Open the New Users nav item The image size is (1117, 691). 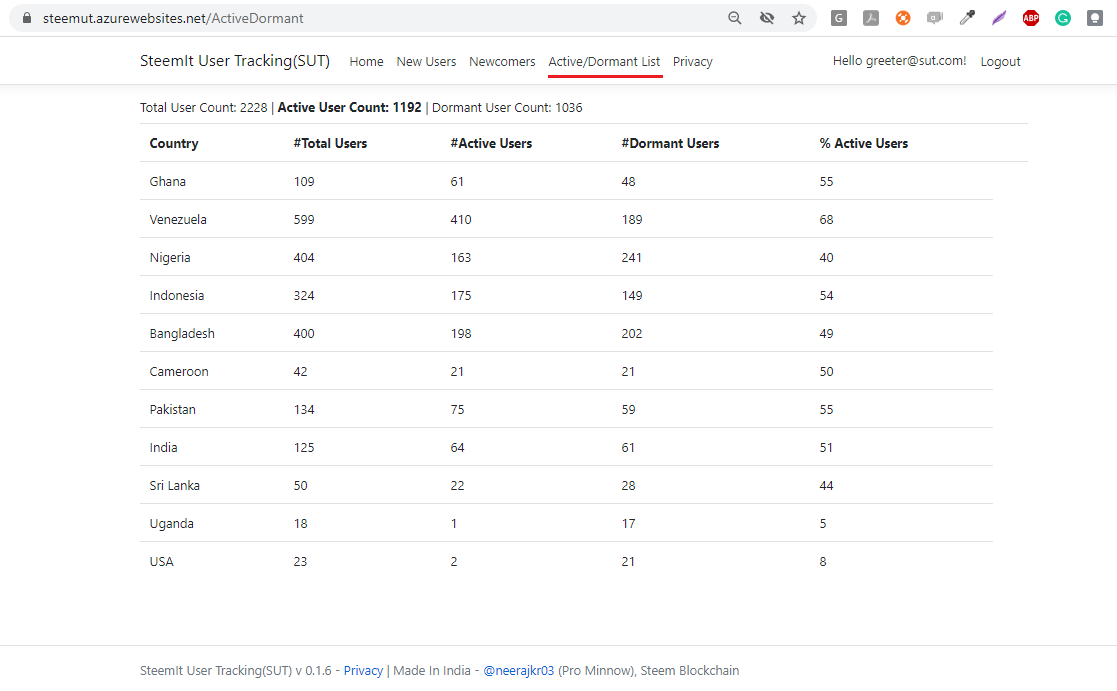(426, 62)
